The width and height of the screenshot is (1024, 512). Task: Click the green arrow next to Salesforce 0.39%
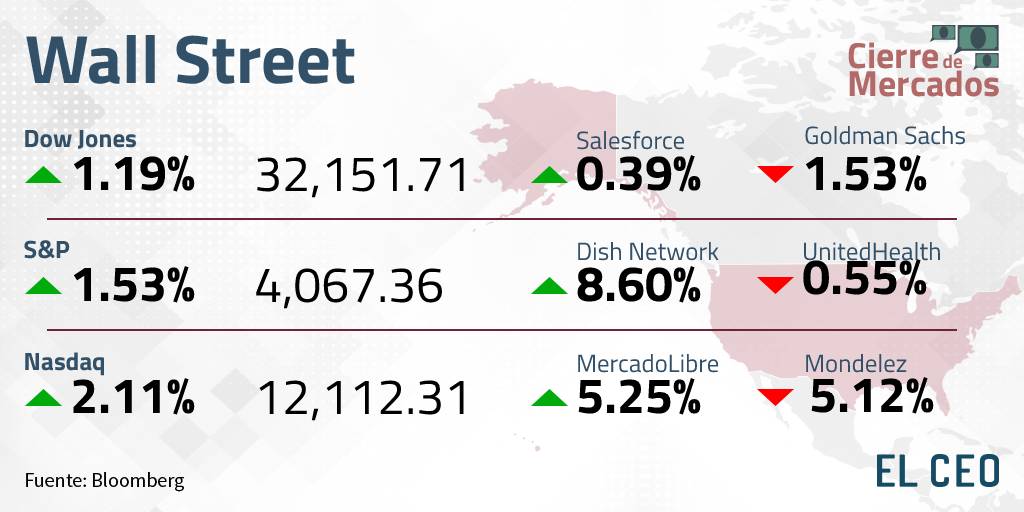point(549,175)
